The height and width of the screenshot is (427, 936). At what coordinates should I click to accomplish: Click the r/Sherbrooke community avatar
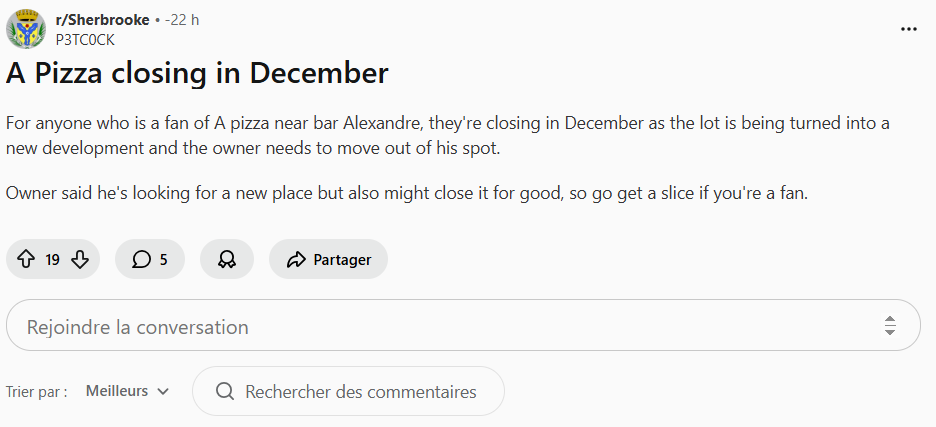[x=26, y=29]
